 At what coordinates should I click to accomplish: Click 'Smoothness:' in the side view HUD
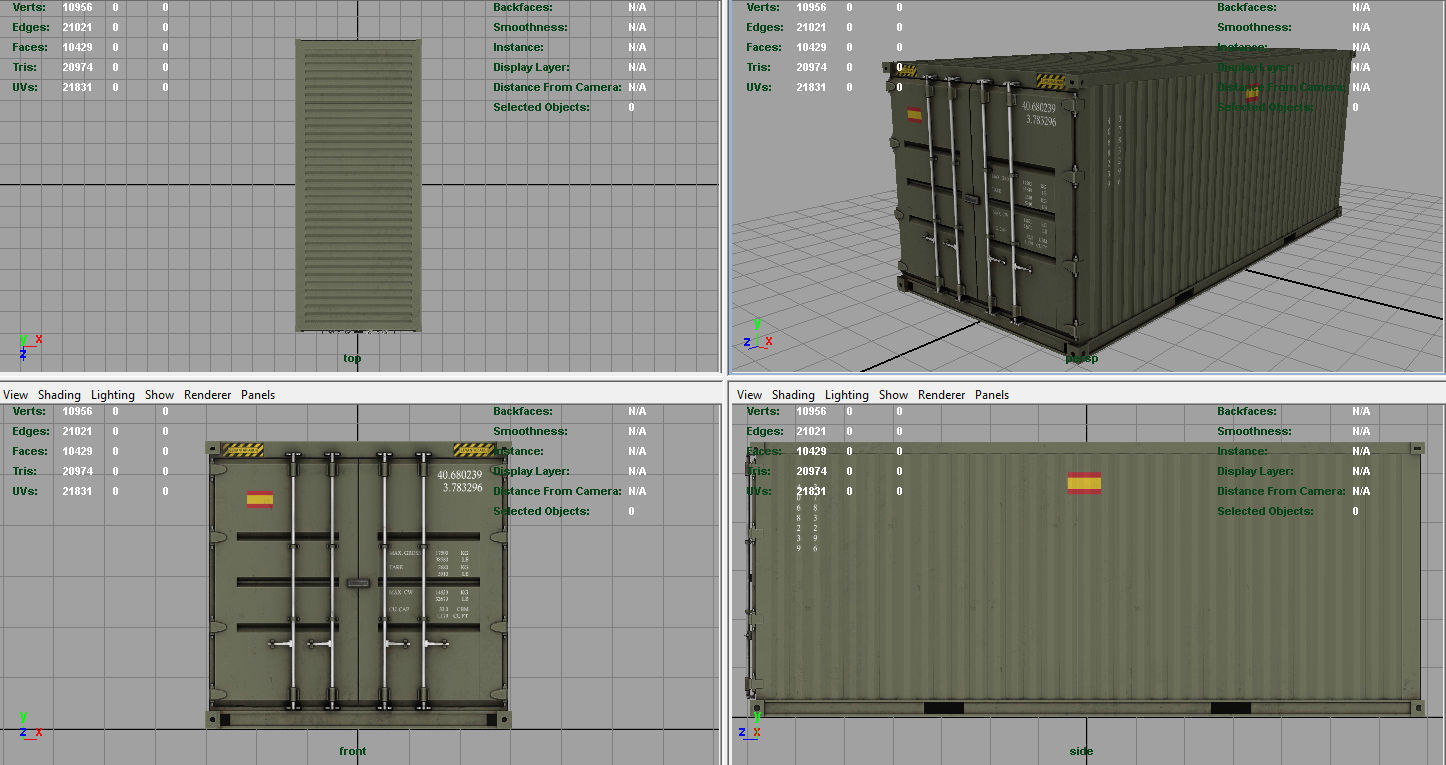click(1252, 431)
